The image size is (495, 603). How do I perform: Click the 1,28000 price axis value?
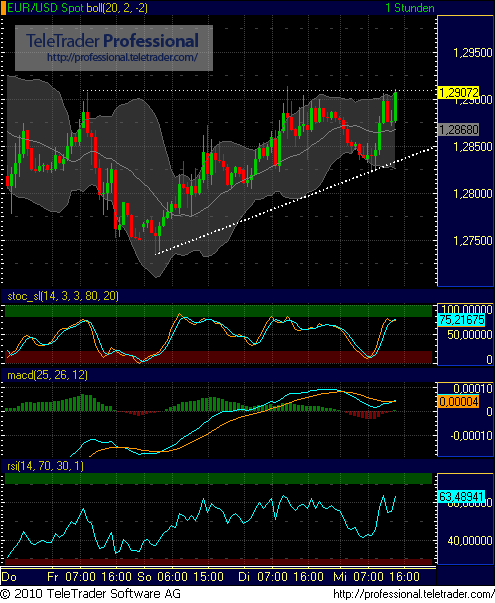click(473, 193)
